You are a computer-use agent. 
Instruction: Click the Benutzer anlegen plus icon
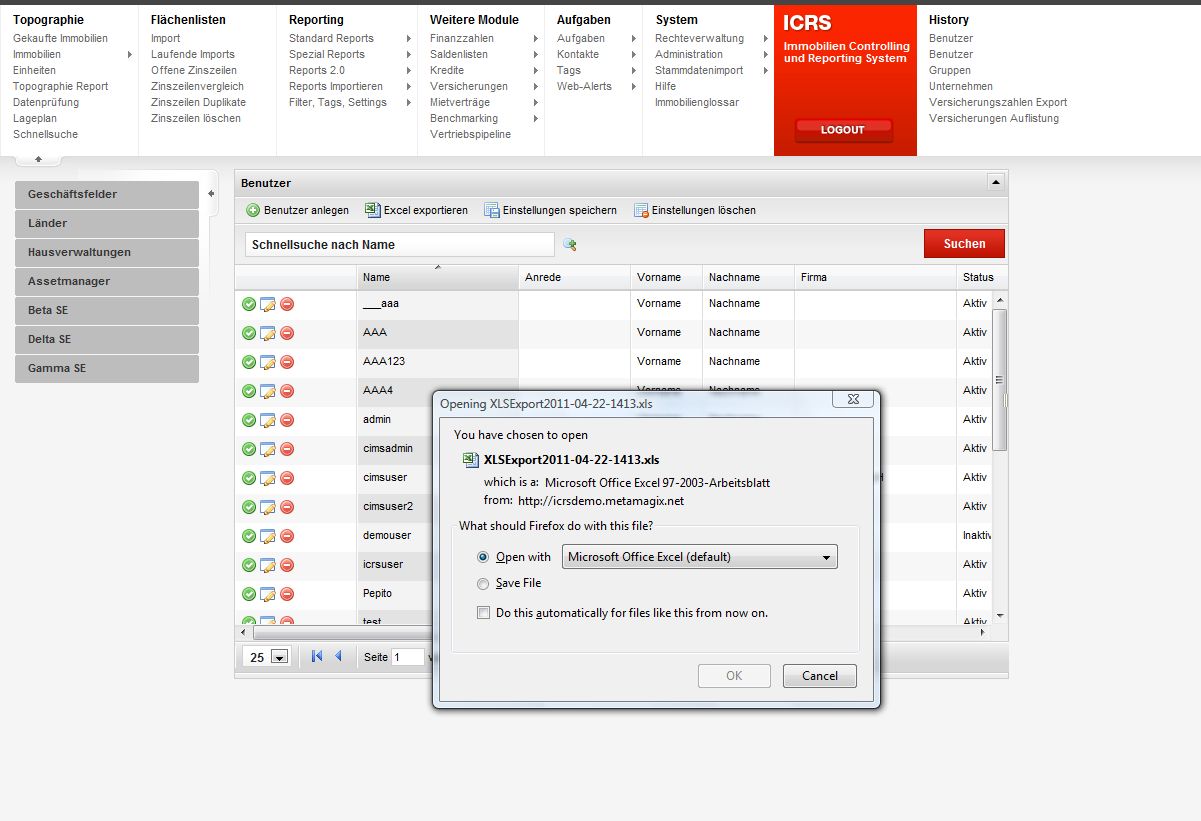click(253, 210)
